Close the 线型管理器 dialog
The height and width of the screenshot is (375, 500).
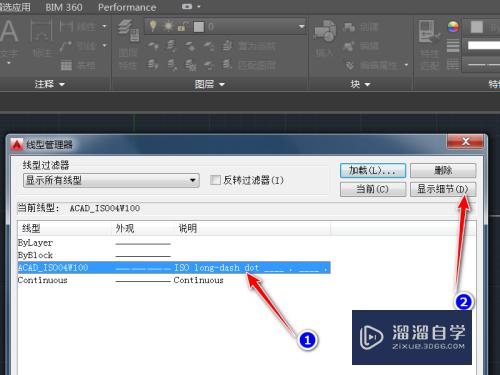[x=465, y=142]
